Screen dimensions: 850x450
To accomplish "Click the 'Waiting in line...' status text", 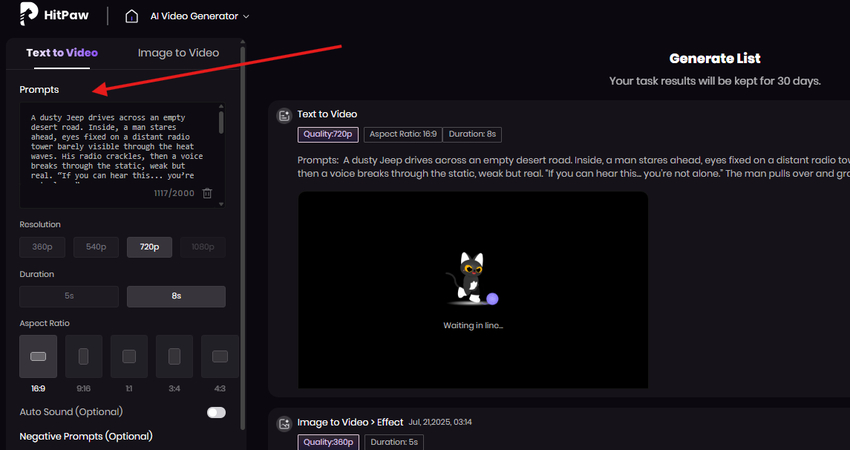I will pyautogui.click(x=473, y=326).
